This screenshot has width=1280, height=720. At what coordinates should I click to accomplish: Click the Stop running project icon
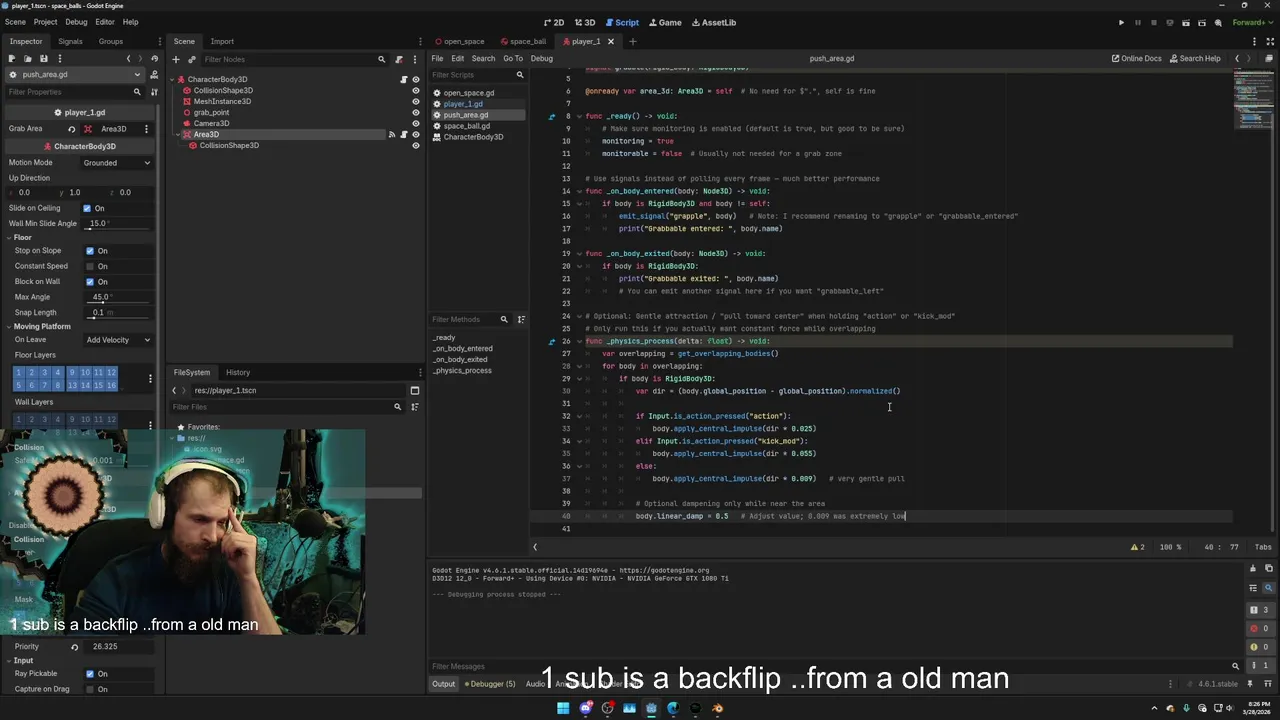point(1153,22)
